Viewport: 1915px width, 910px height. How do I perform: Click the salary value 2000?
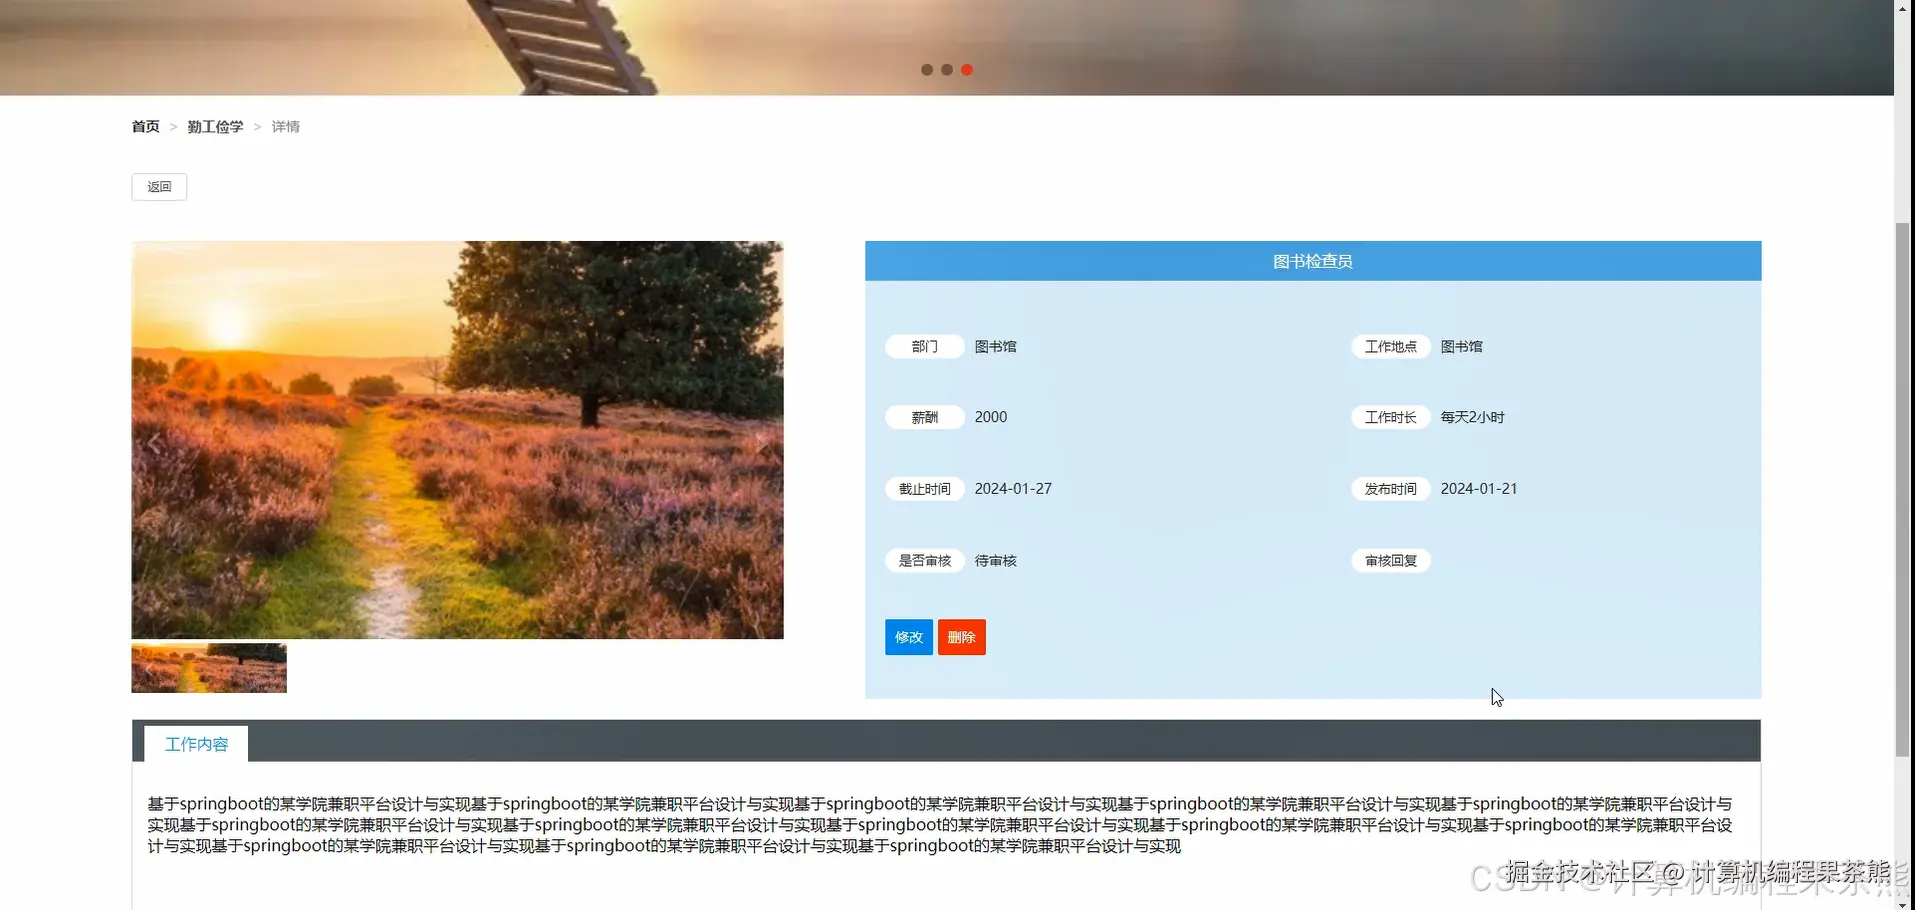[x=991, y=417]
